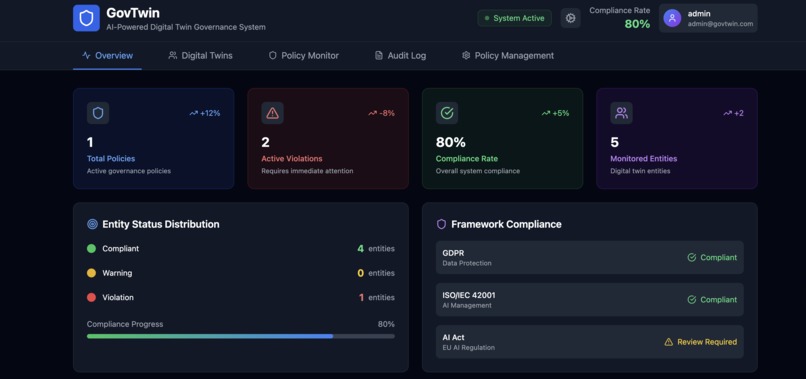Open the Audit Log tab
The width and height of the screenshot is (806, 379).
400,56
